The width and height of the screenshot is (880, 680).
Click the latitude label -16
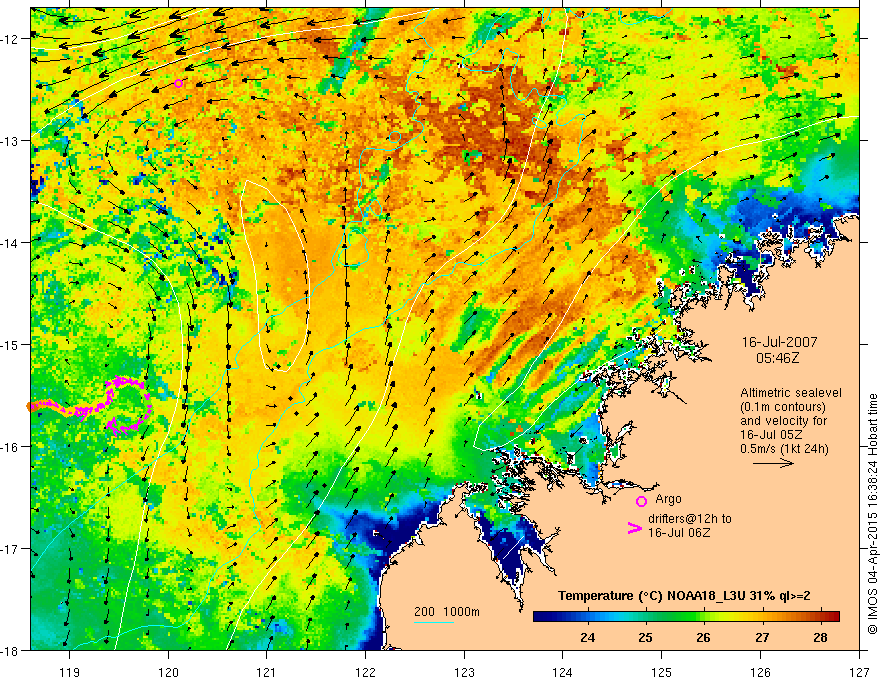click(11, 447)
